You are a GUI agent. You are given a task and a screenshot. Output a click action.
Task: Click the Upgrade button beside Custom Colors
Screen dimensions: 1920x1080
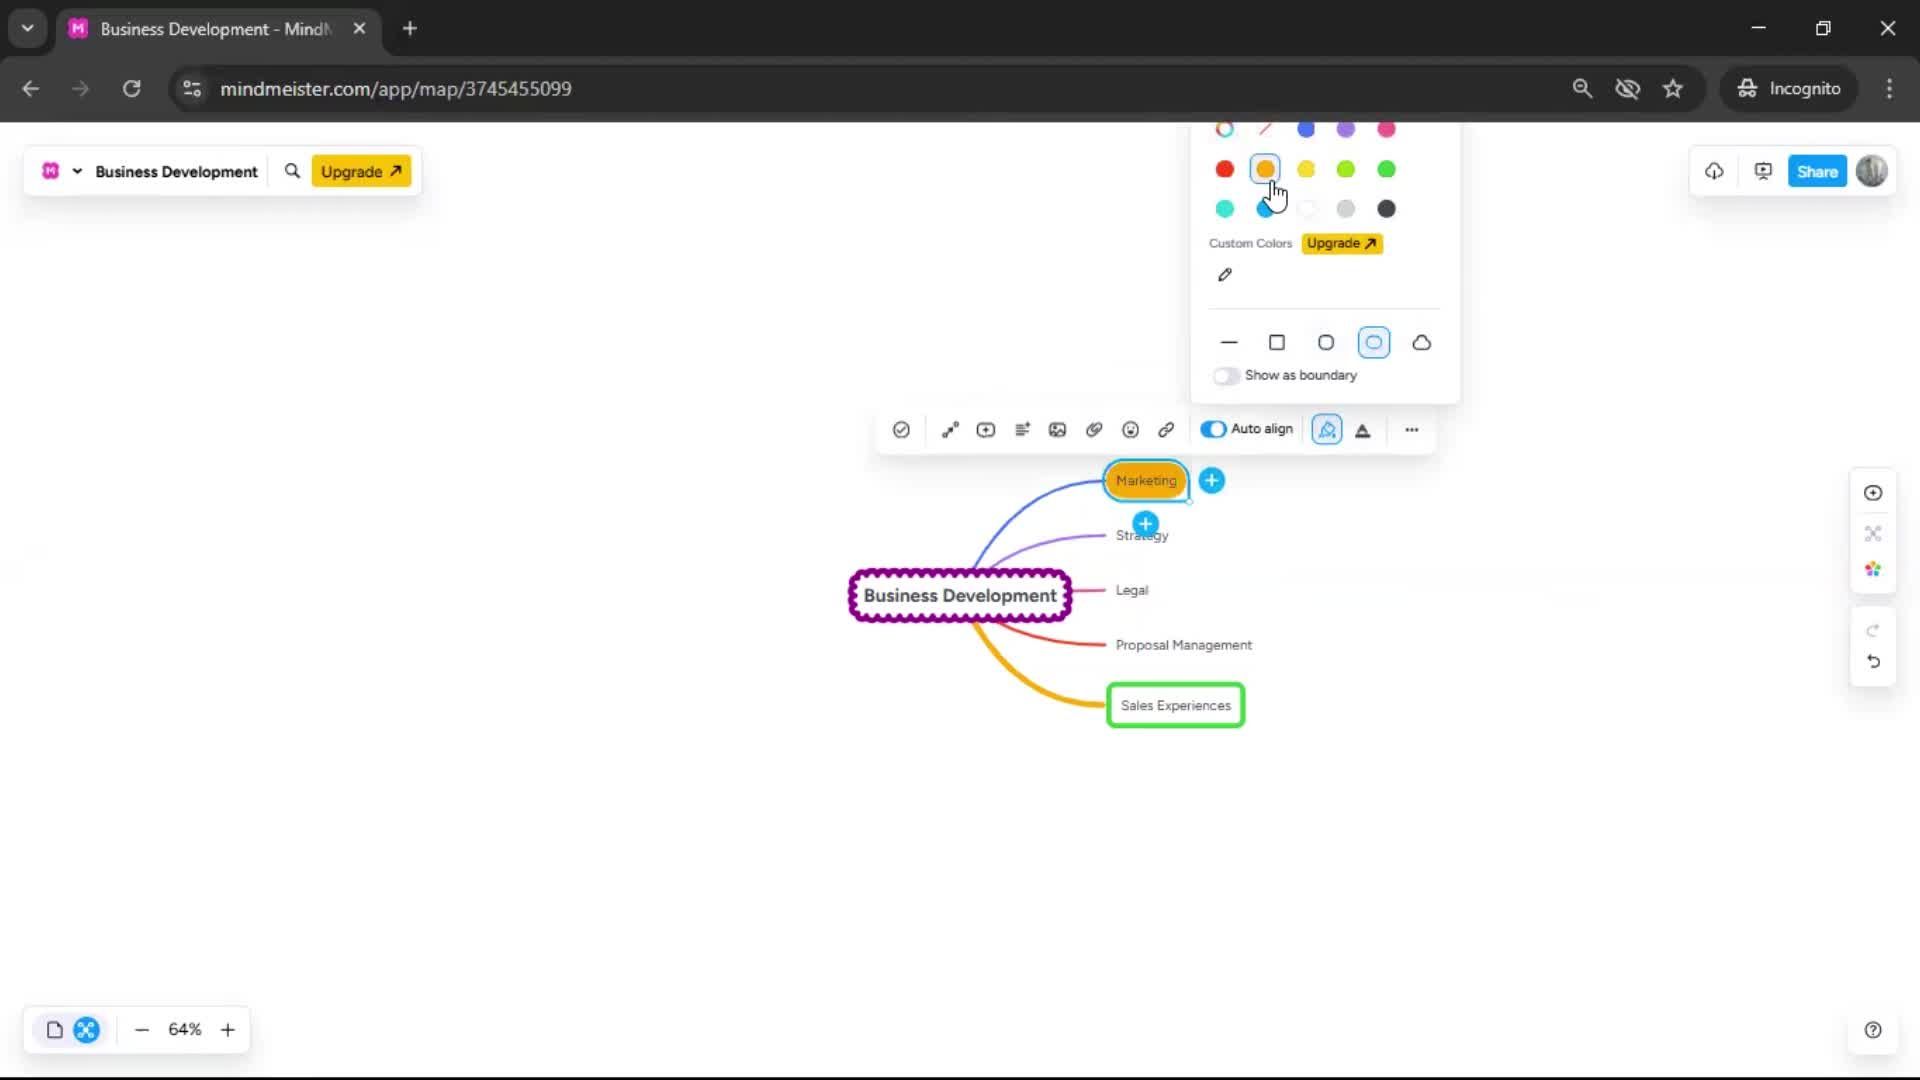(x=1341, y=243)
